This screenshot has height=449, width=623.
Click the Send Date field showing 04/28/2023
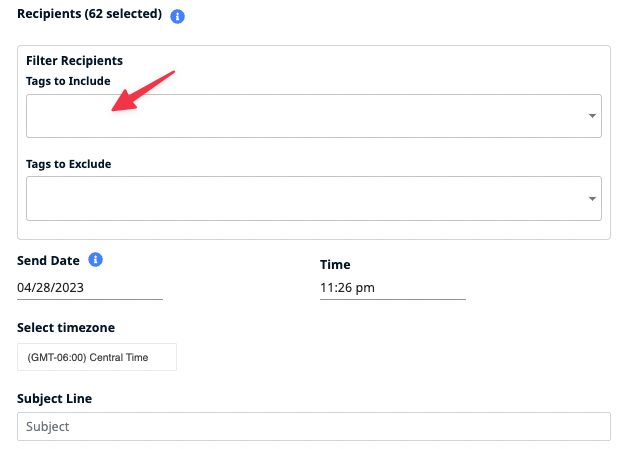pyautogui.click(x=90, y=288)
